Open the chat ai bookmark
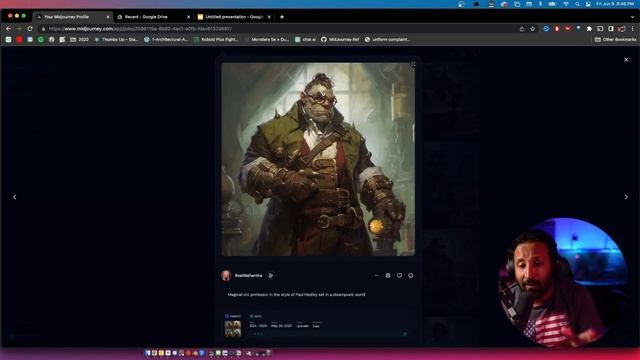Viewport: 640px width, 360px height. (305, 40)
